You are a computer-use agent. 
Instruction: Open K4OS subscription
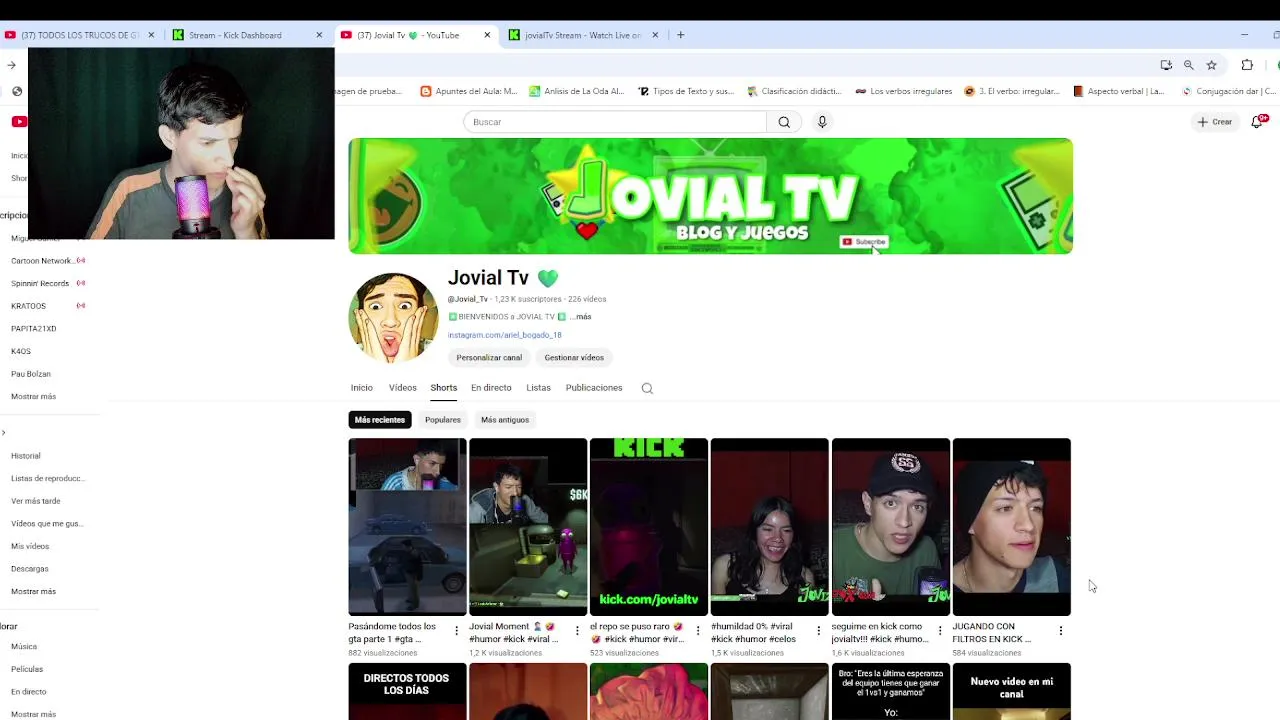tap(21, 351)
